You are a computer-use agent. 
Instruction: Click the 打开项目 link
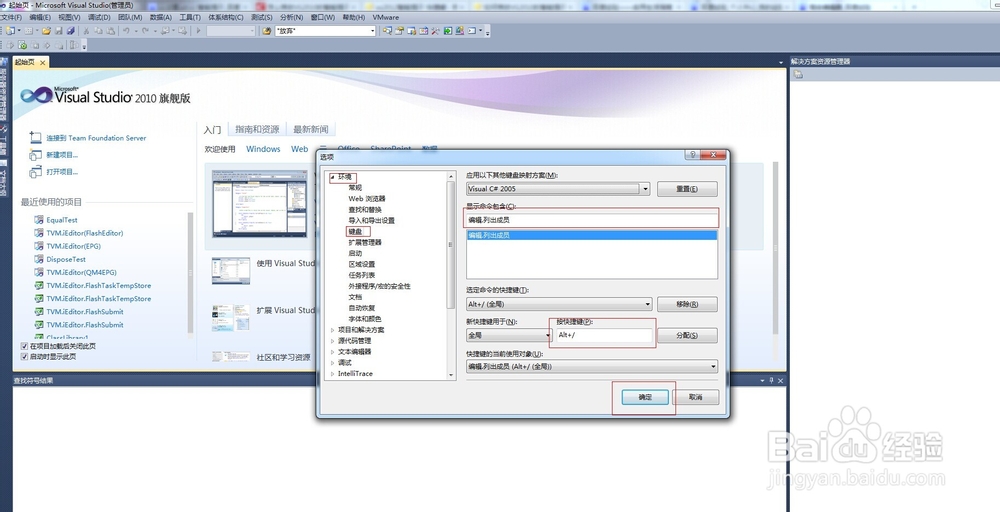click(62, 172)
